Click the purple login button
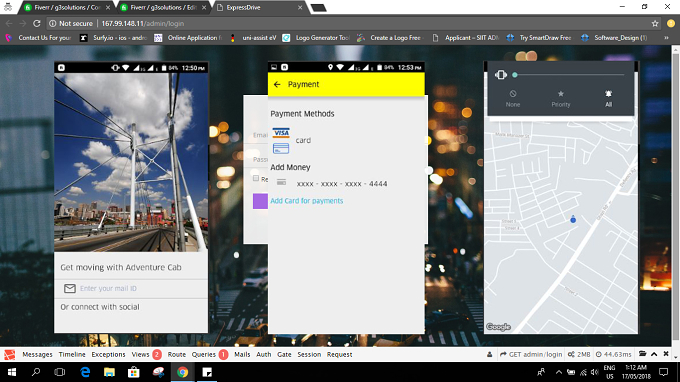 [x=260, y=201]
